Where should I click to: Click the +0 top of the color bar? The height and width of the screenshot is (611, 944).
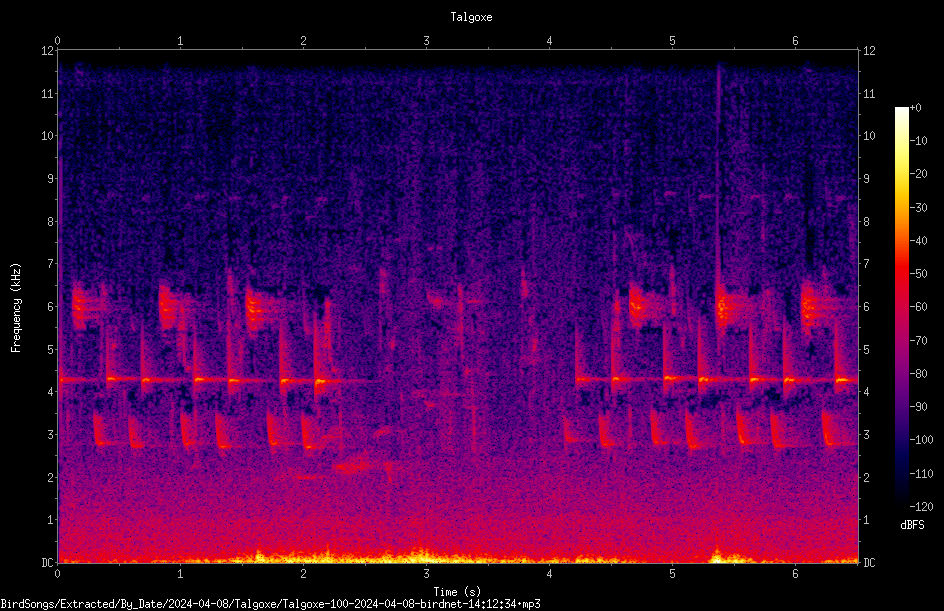tap(915, 108)
